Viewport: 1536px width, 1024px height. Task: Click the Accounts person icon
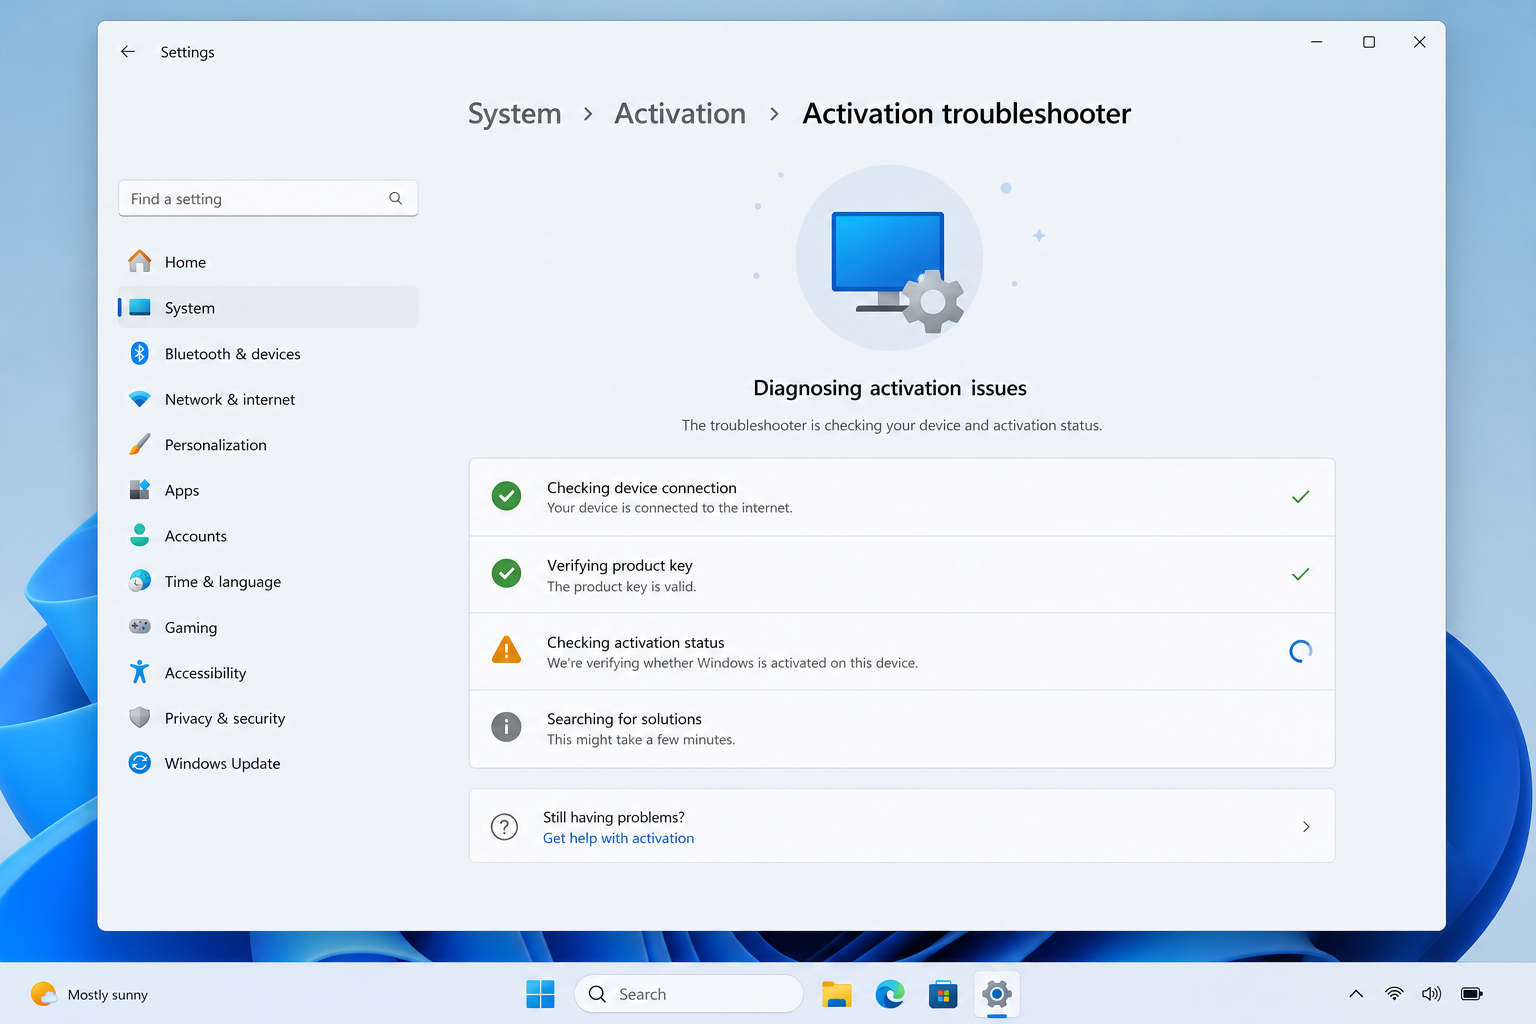(140, 535)
